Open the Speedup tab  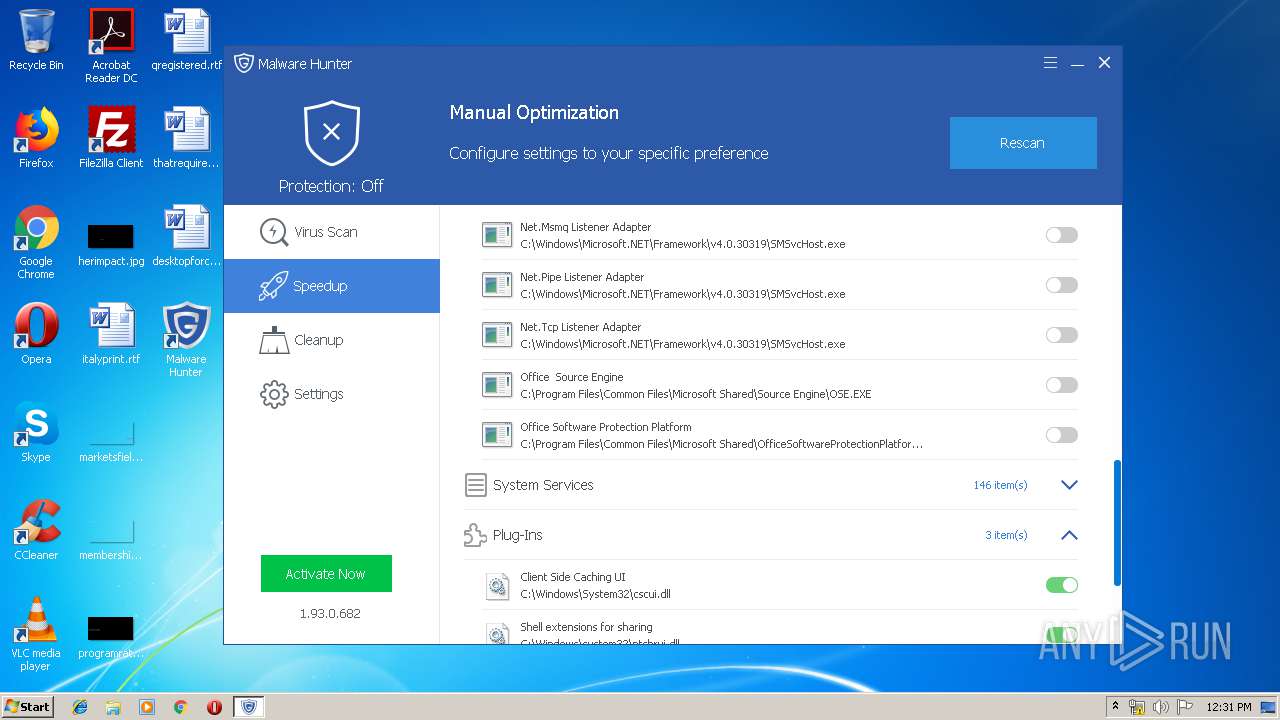coord(332,286)
